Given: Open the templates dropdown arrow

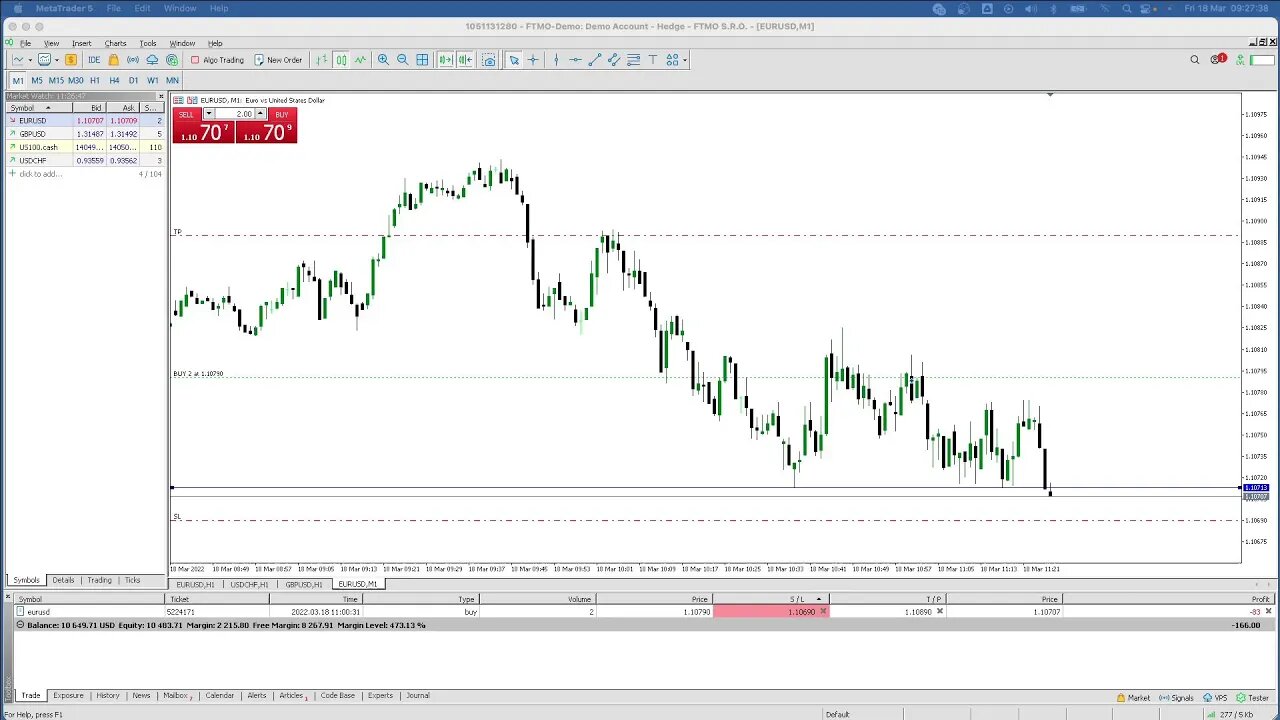Looking at the screenshot, I should [x=57, y=60].
